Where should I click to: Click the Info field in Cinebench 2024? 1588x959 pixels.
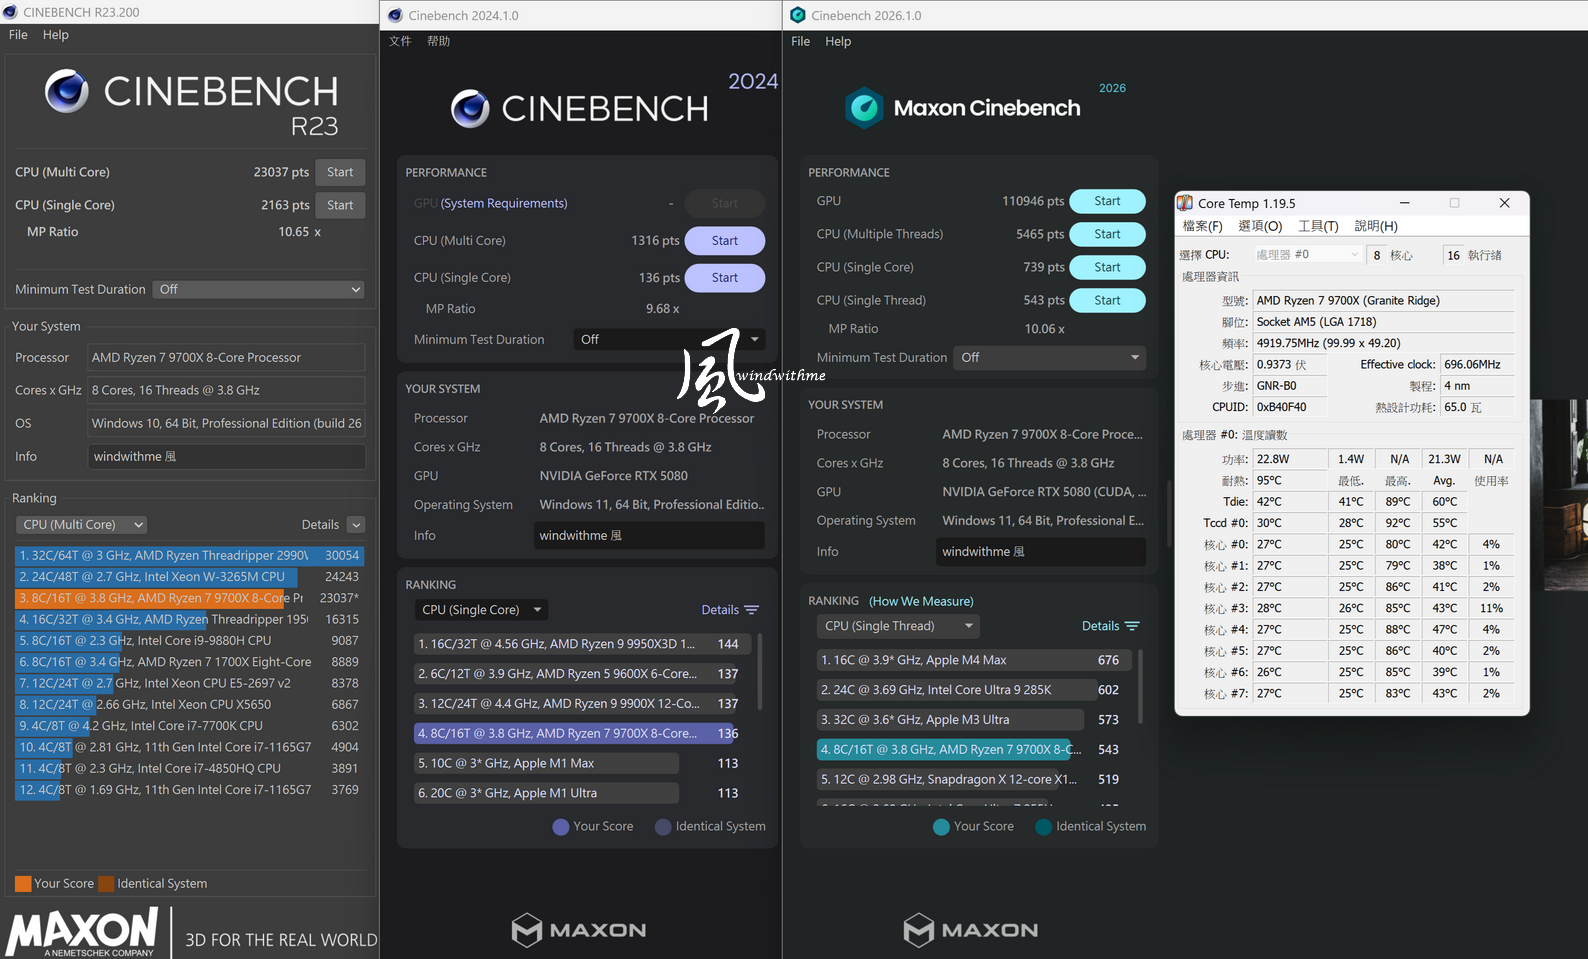tap(648, 536)
